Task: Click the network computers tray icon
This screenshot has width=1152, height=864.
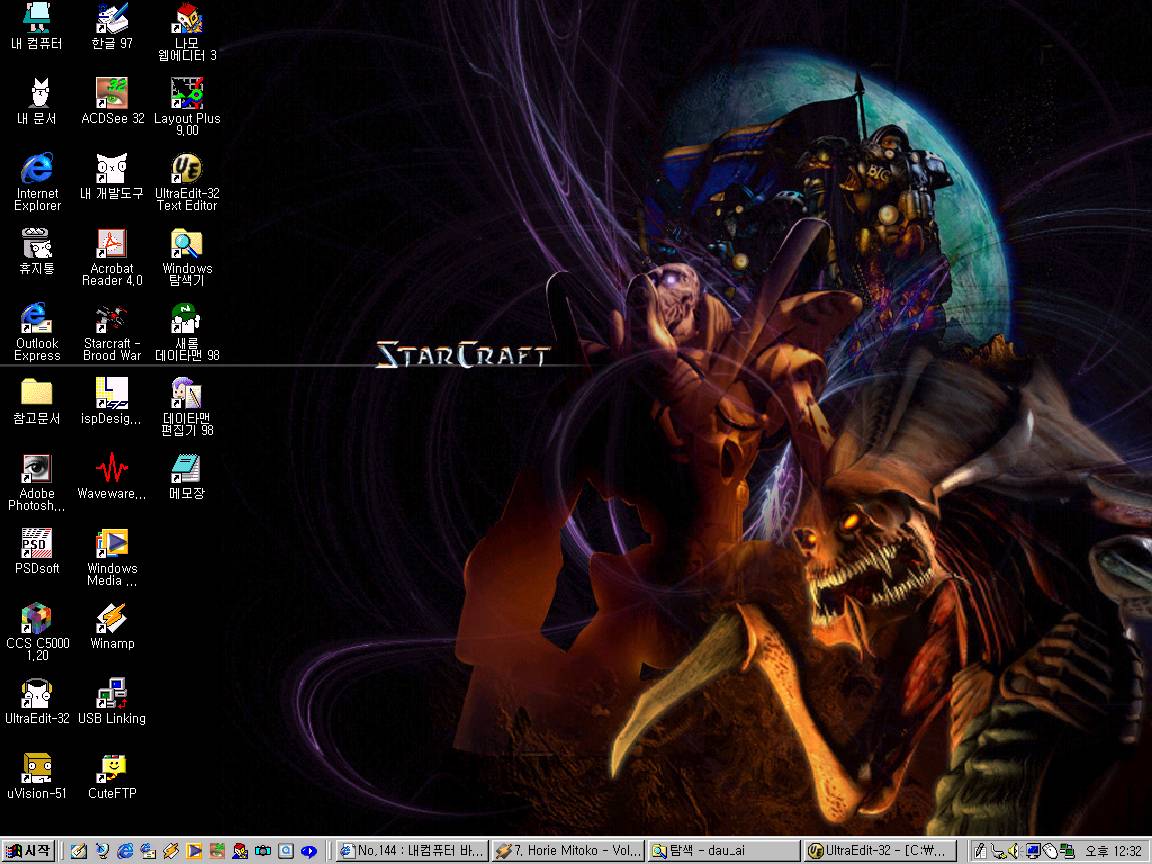Action: point(1067,852)
